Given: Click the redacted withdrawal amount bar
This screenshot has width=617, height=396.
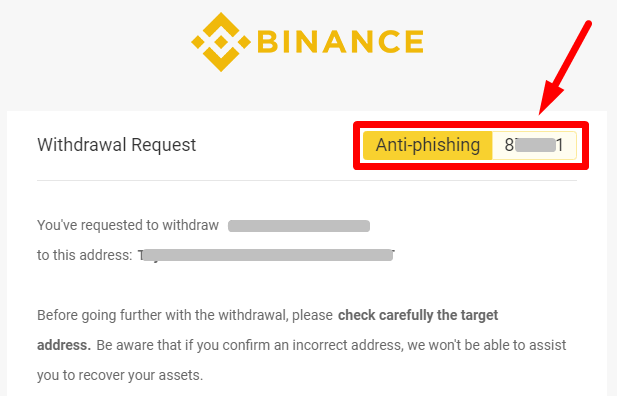Looking at the screenshot, I should [x=299, y=226].
